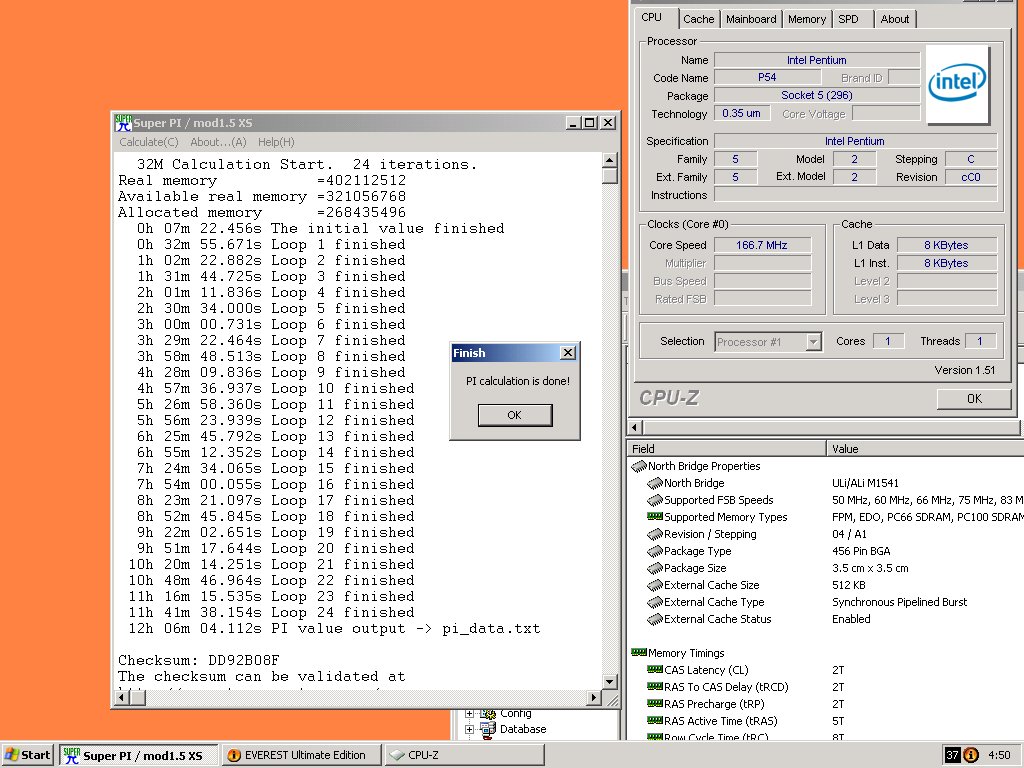Click the Package field Socket 5 (296)
The image size is (1024, 768).
816,95
